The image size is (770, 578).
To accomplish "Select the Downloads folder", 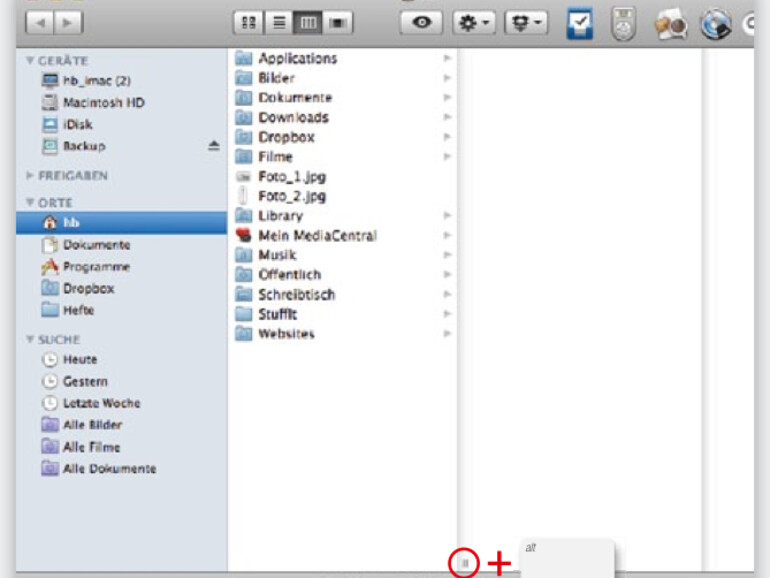I will pos(343,117).
